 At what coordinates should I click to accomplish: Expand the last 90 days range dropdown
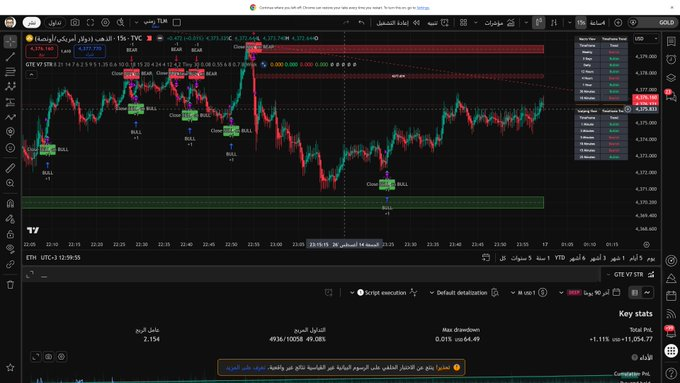click(561, 293)
